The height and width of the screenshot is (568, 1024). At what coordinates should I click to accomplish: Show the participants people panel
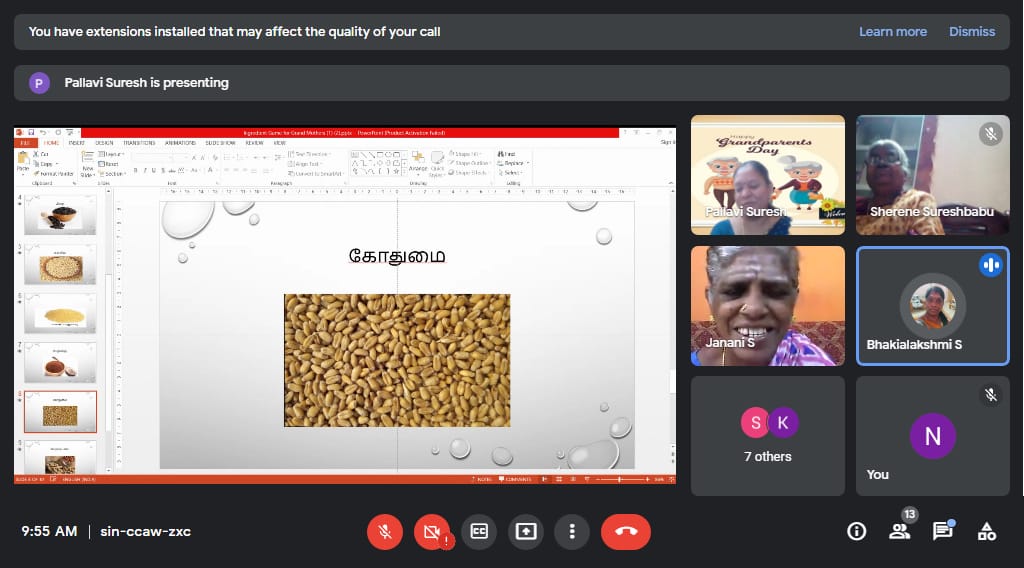(900, 531)
